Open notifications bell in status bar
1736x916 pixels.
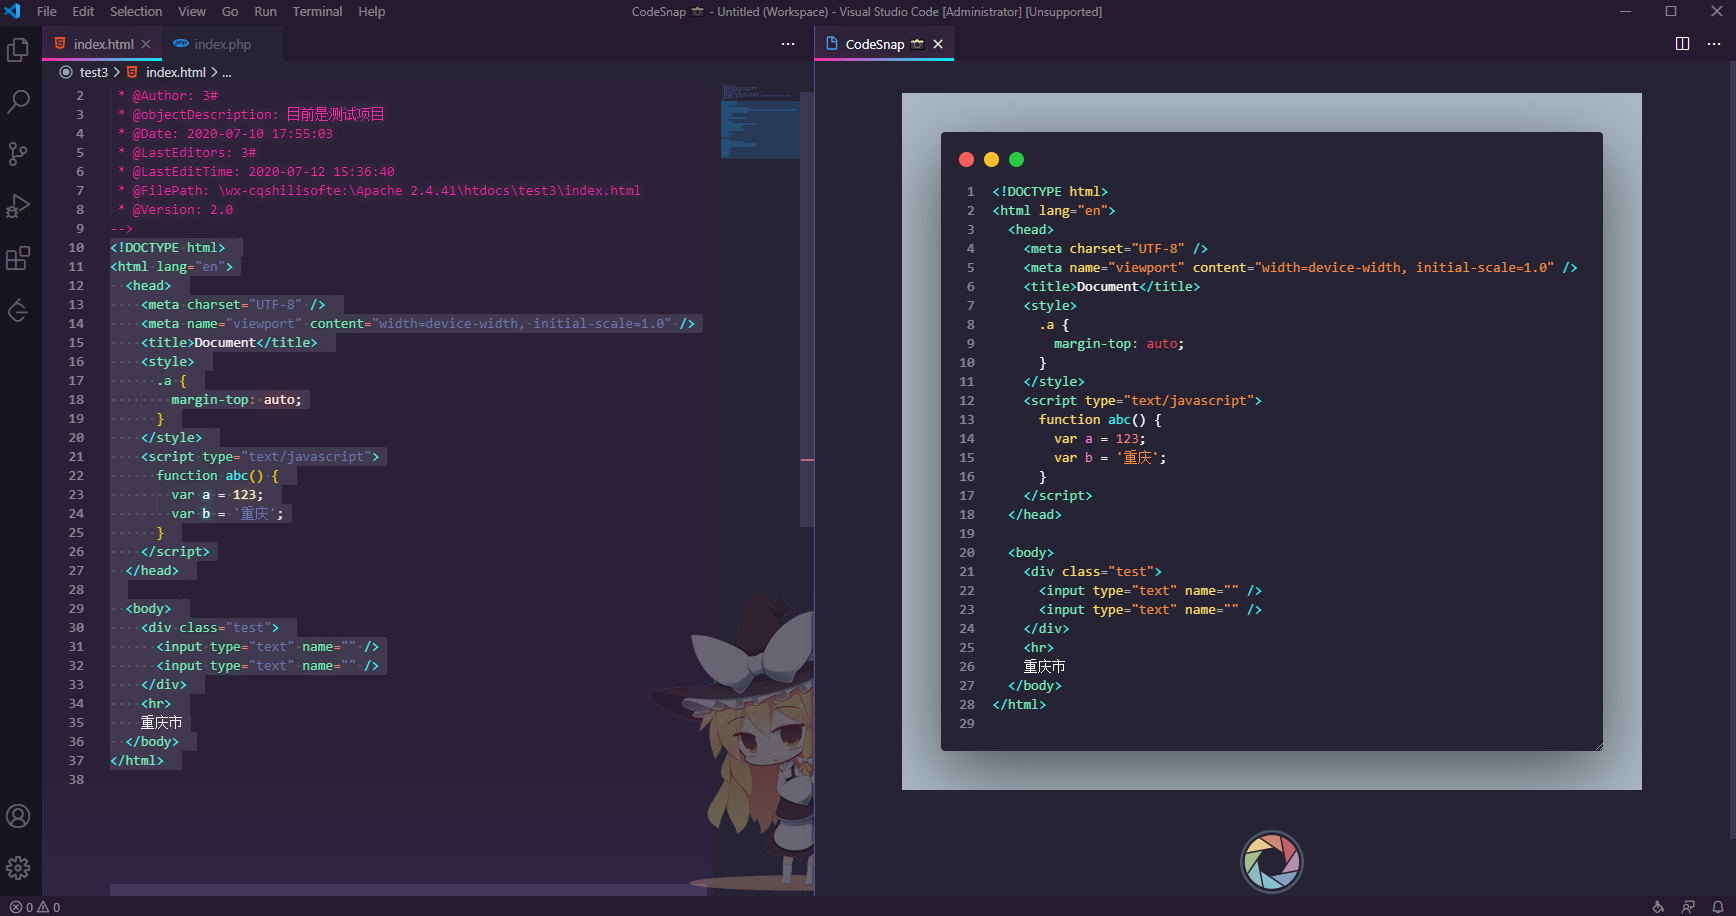(x=1717, y=907)
